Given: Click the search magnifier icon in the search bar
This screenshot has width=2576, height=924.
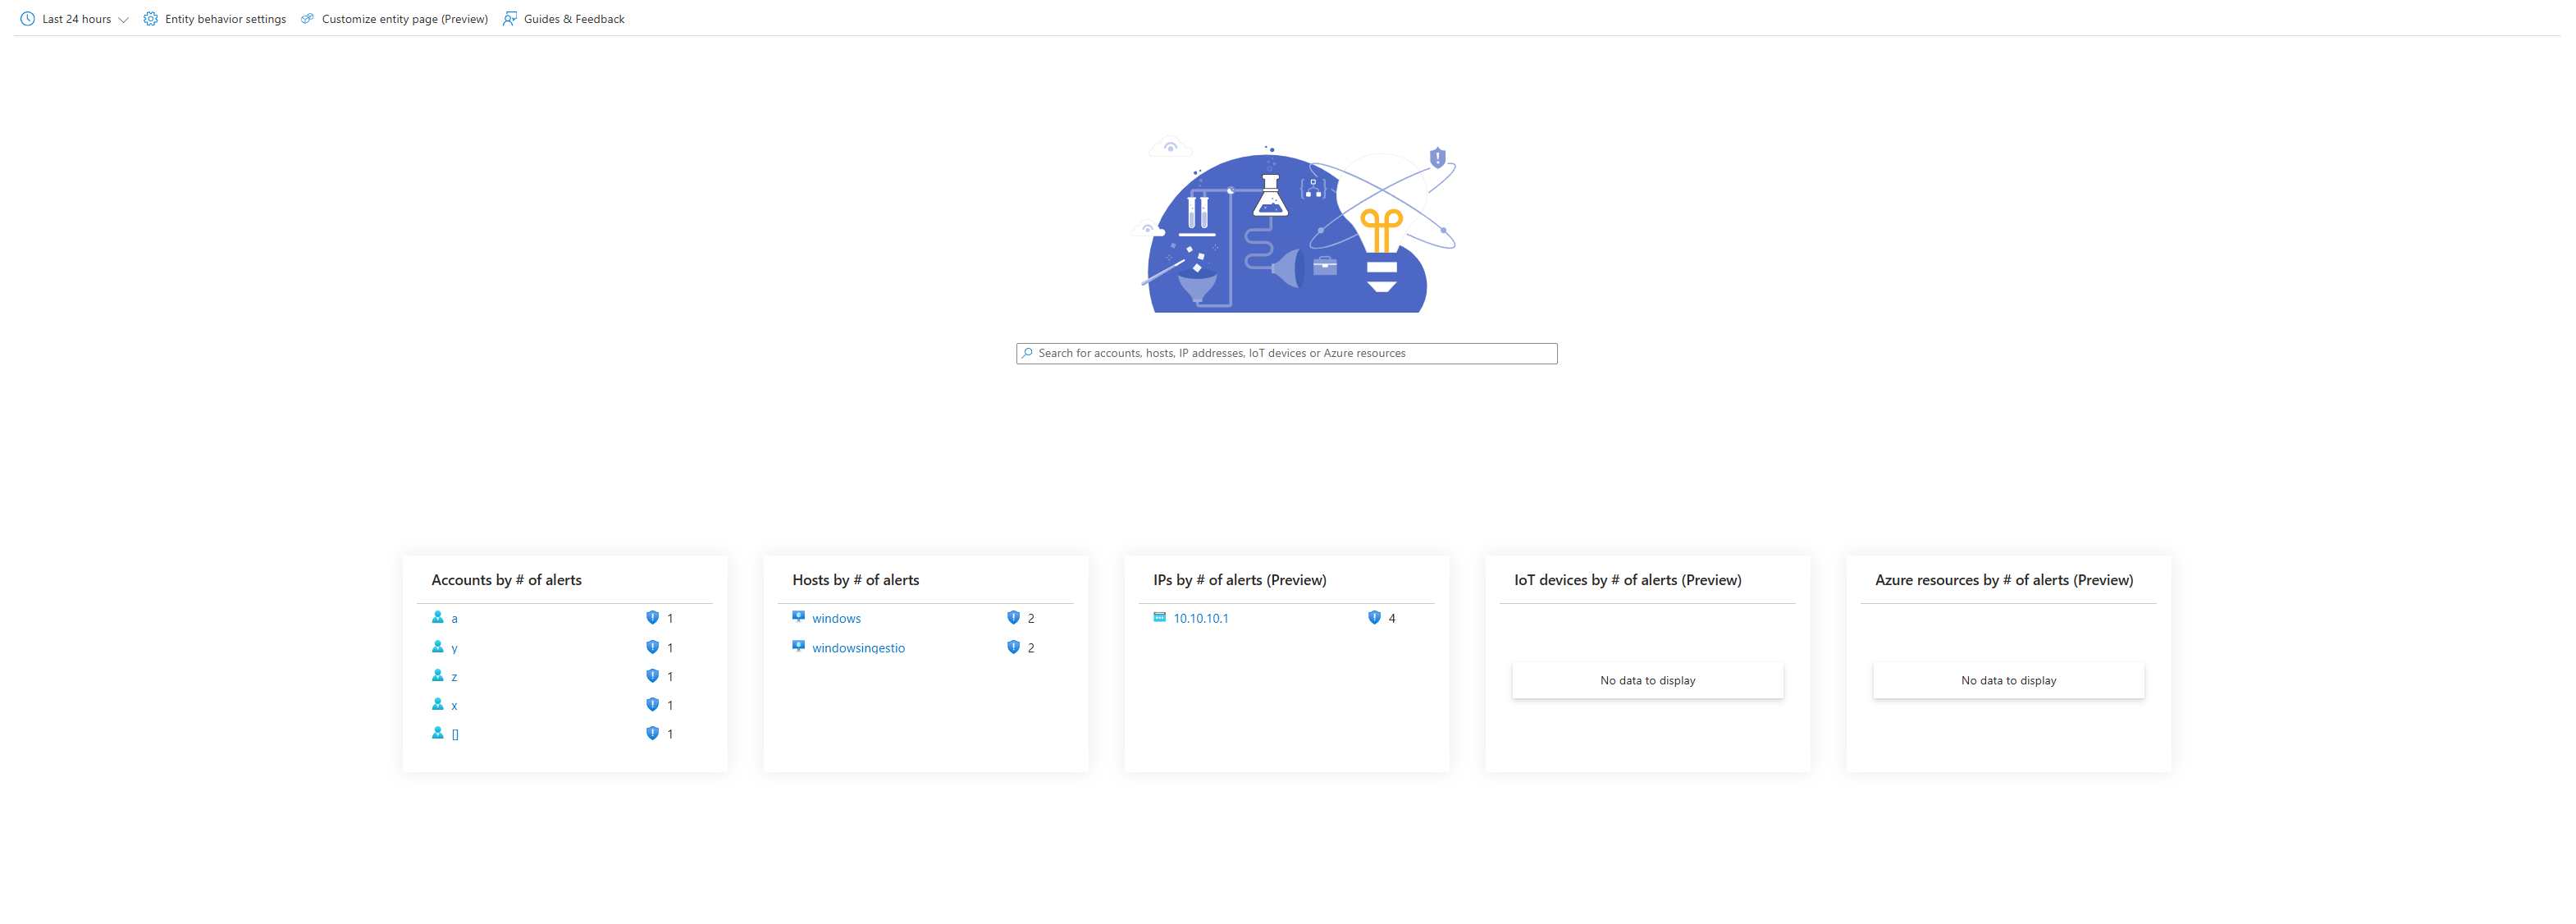Looking at the screenshot, I should (1027, 353).
